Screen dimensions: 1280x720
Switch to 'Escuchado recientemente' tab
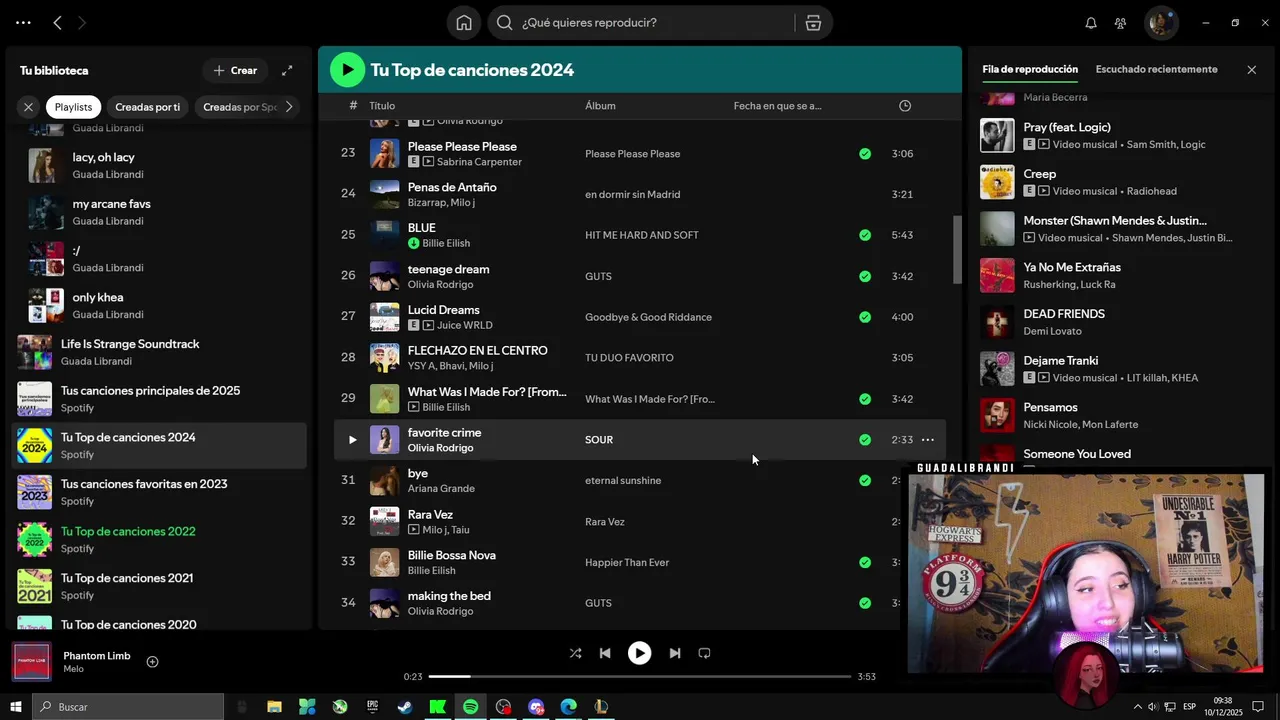coord(1156,70)
